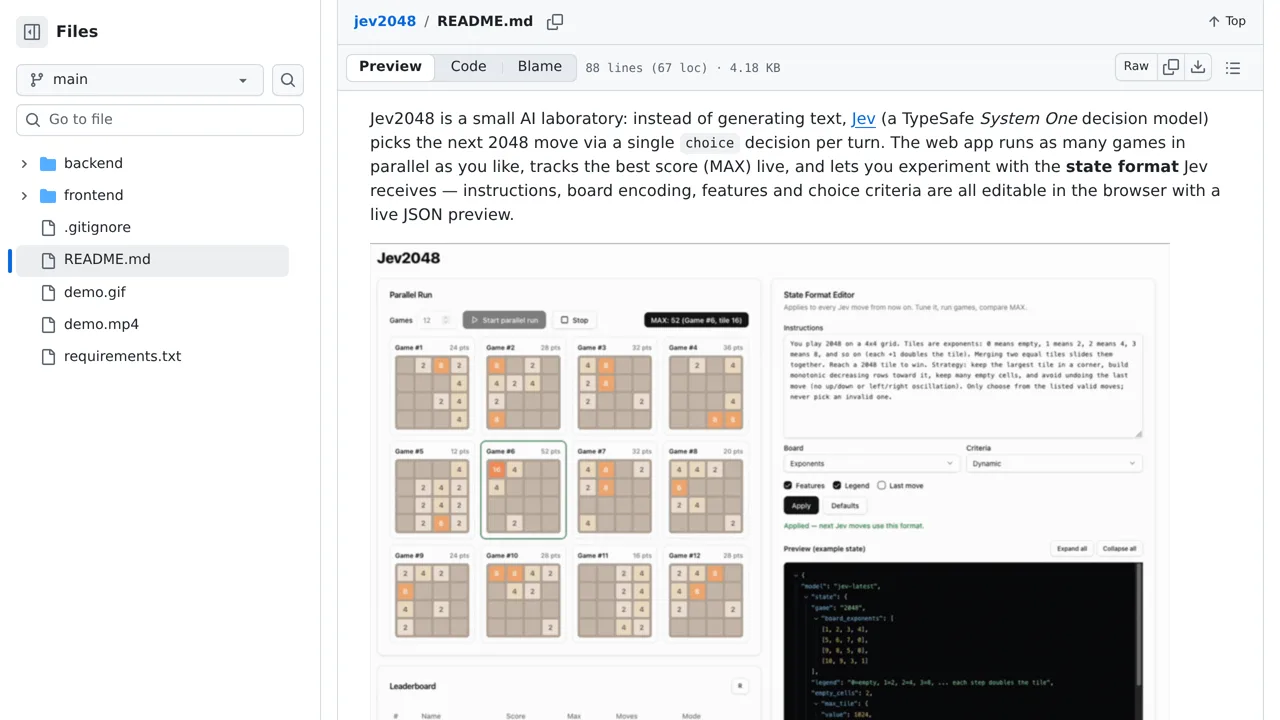
Task: Open the demo.gif file
Action: [95, 292]
